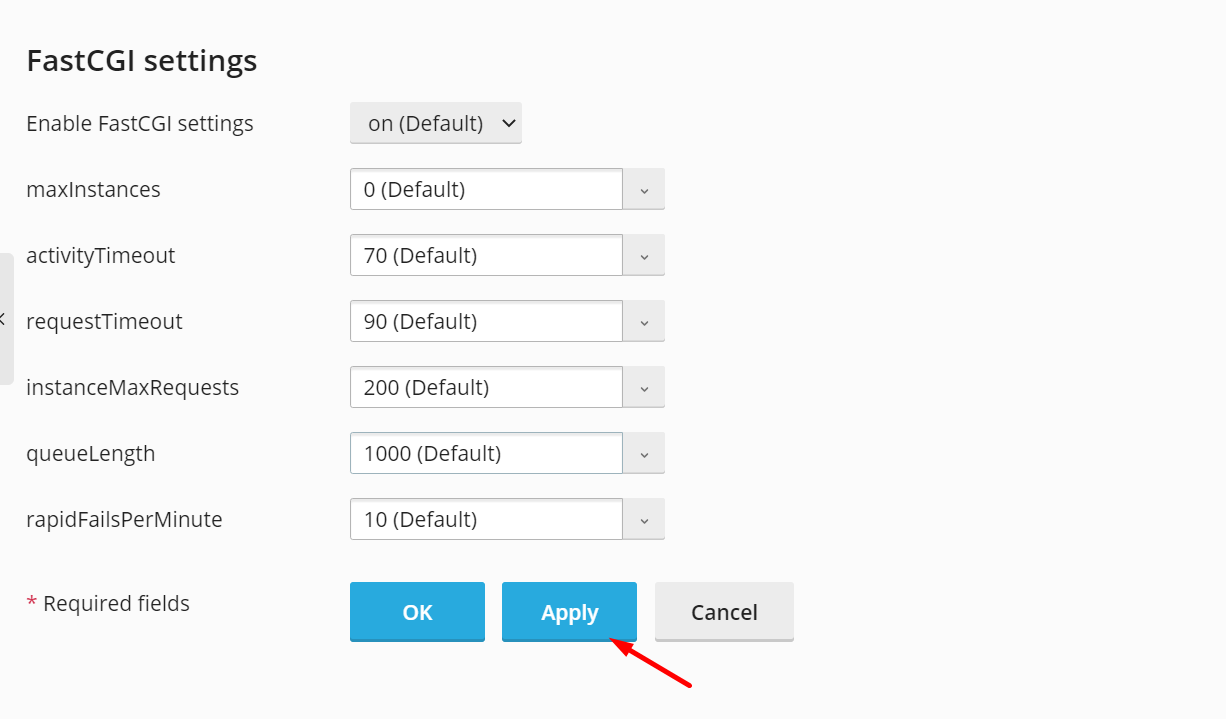Focus the instanceMaxRequests text field
The image size is (1226, 719).
(486, 387)
